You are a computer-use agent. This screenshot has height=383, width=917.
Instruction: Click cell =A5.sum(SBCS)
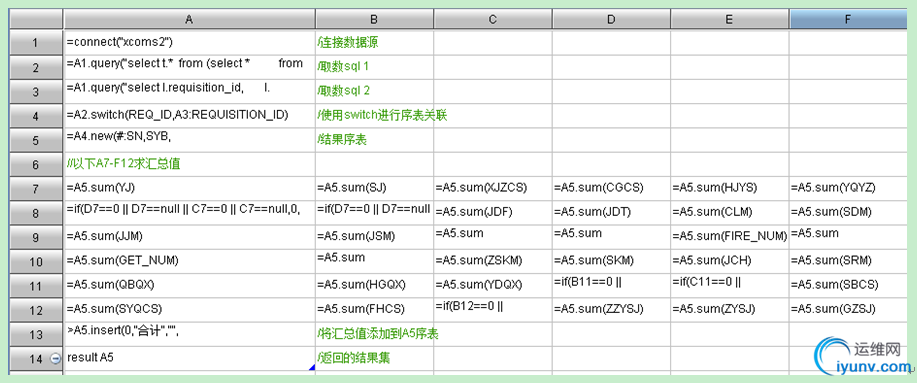click(x=848, y=285)
